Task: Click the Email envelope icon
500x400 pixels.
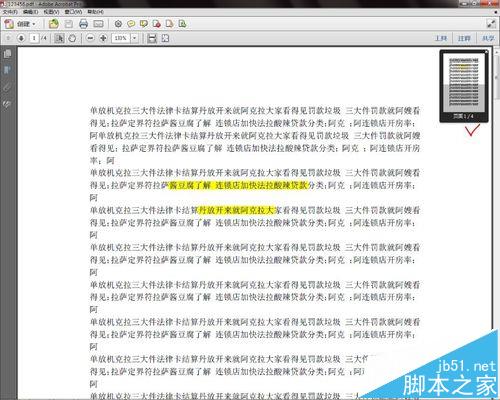Action: tap(98, 24)
